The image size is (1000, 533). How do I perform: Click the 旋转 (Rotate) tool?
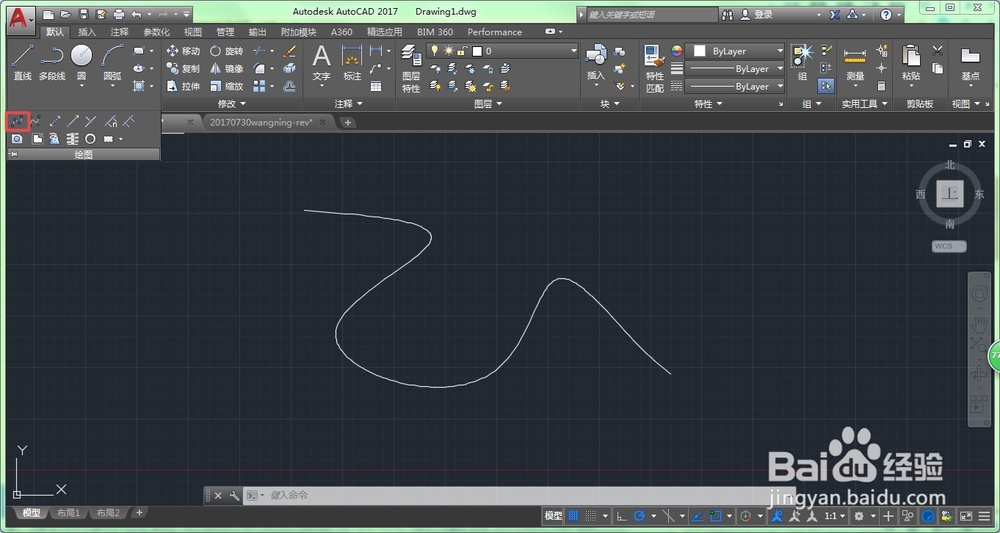tap(226, 51)
